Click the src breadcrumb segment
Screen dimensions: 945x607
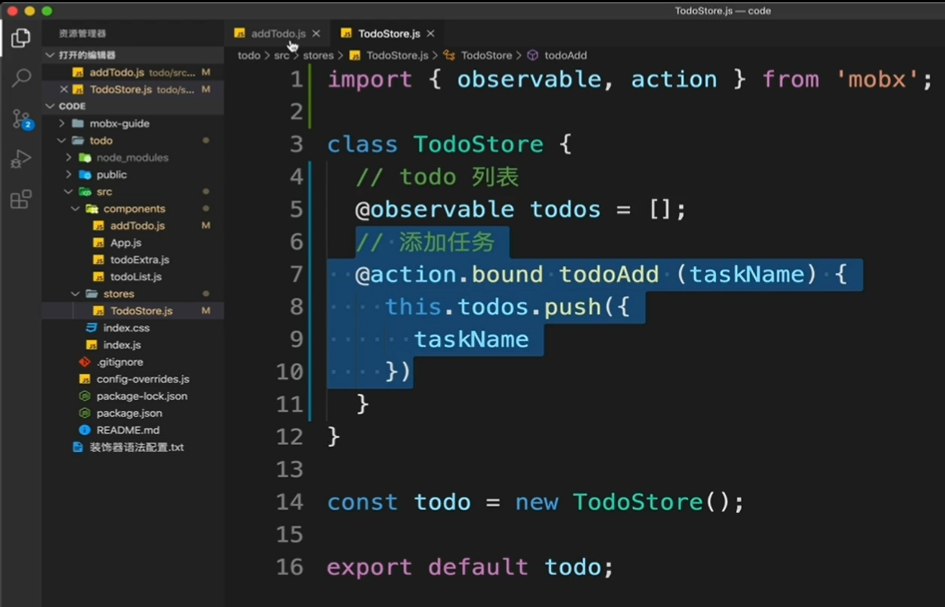pos(281,55)
